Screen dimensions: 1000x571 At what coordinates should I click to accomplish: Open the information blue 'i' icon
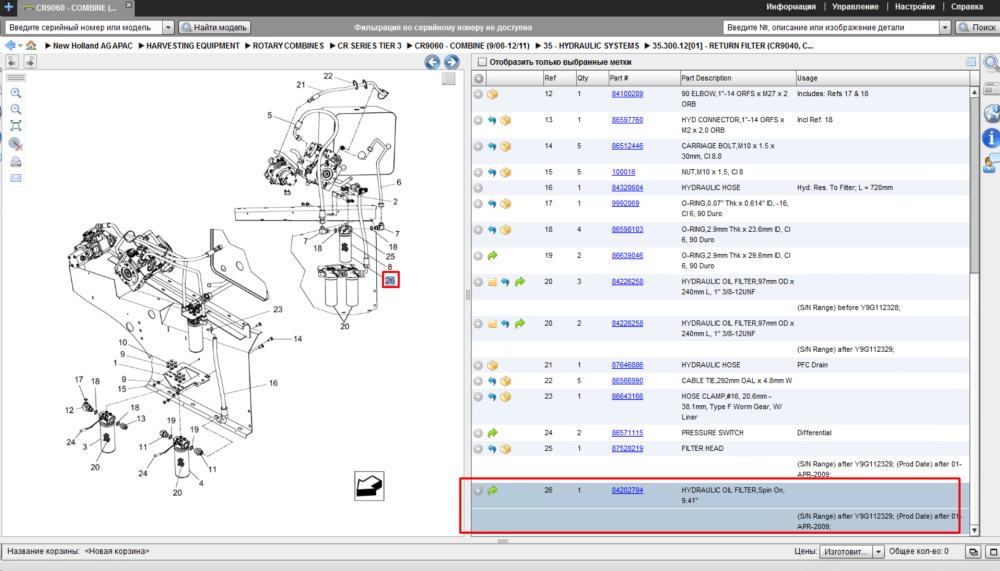coord(992,137)
